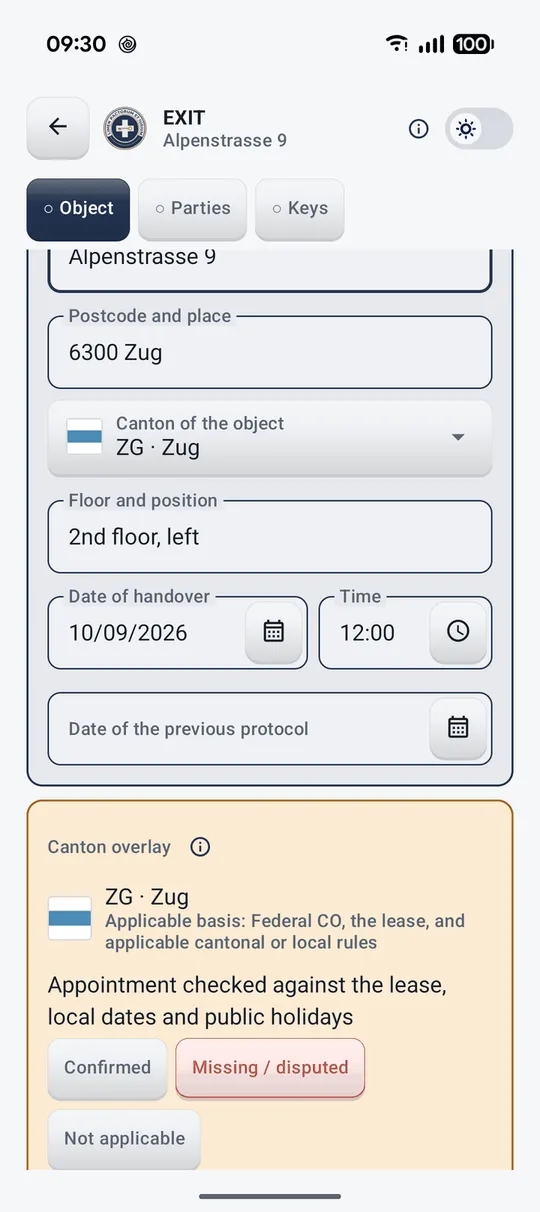Choose the Not applicable option
This screenshot has width=540, height=1212.
124,1139
